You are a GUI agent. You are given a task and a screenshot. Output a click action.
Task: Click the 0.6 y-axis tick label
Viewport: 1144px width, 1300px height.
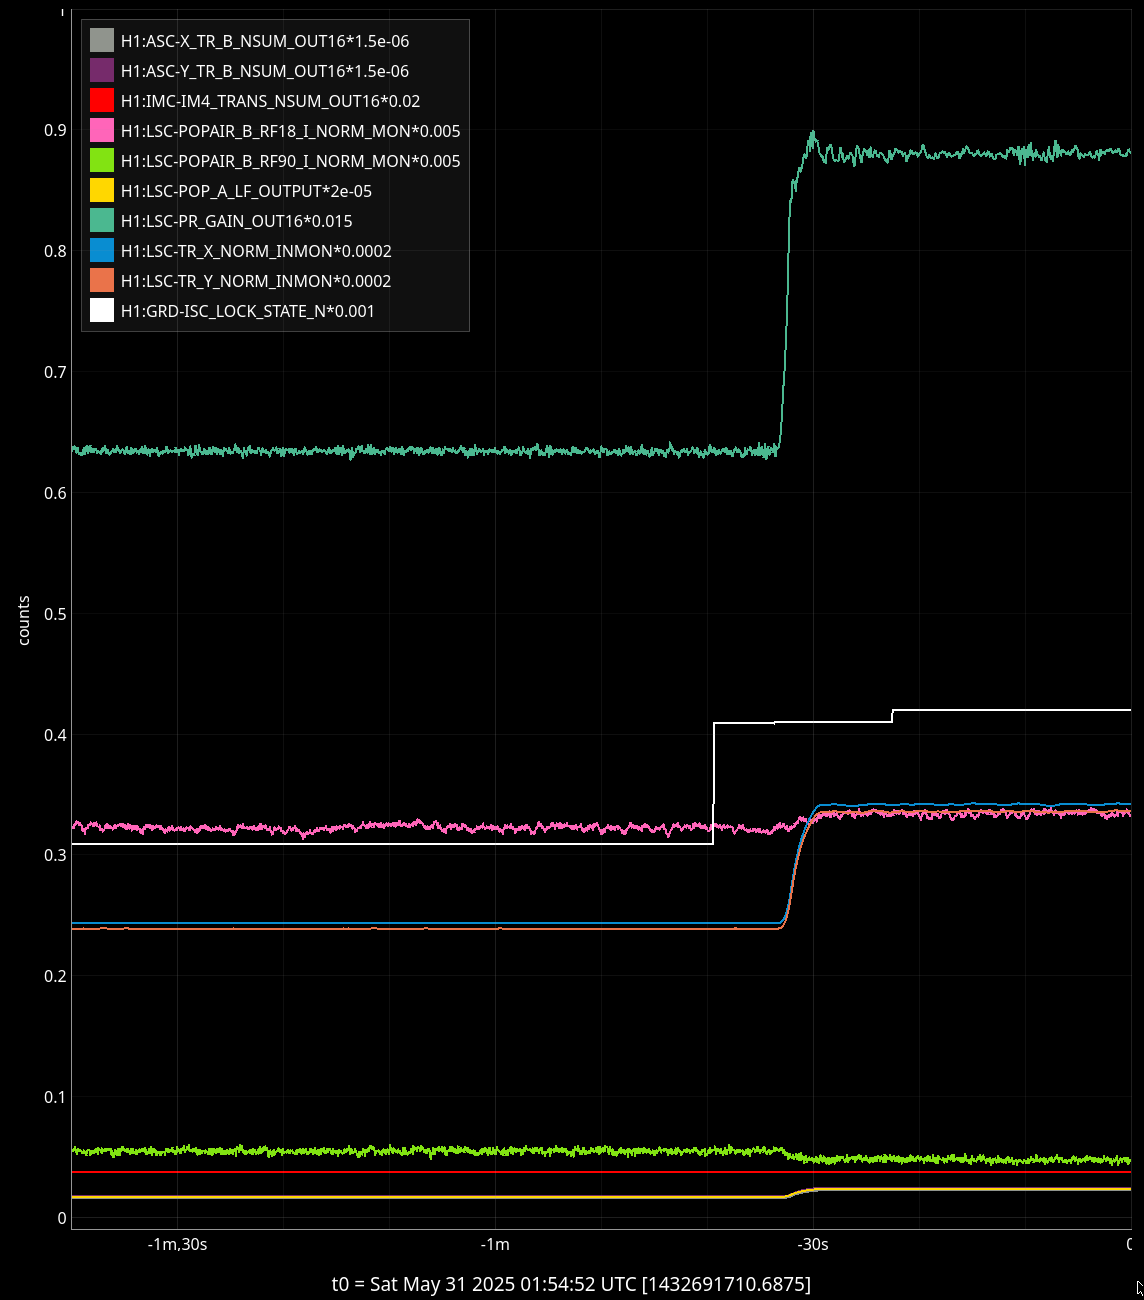(x=55, y=493)
